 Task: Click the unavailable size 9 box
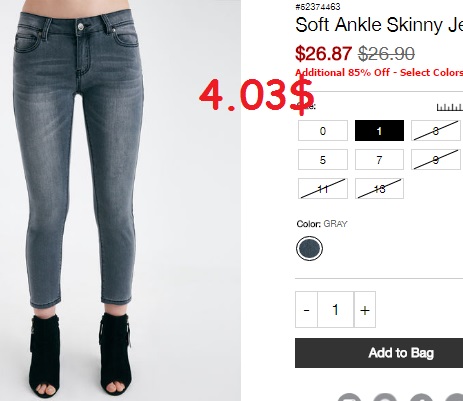tap(436, 160)
